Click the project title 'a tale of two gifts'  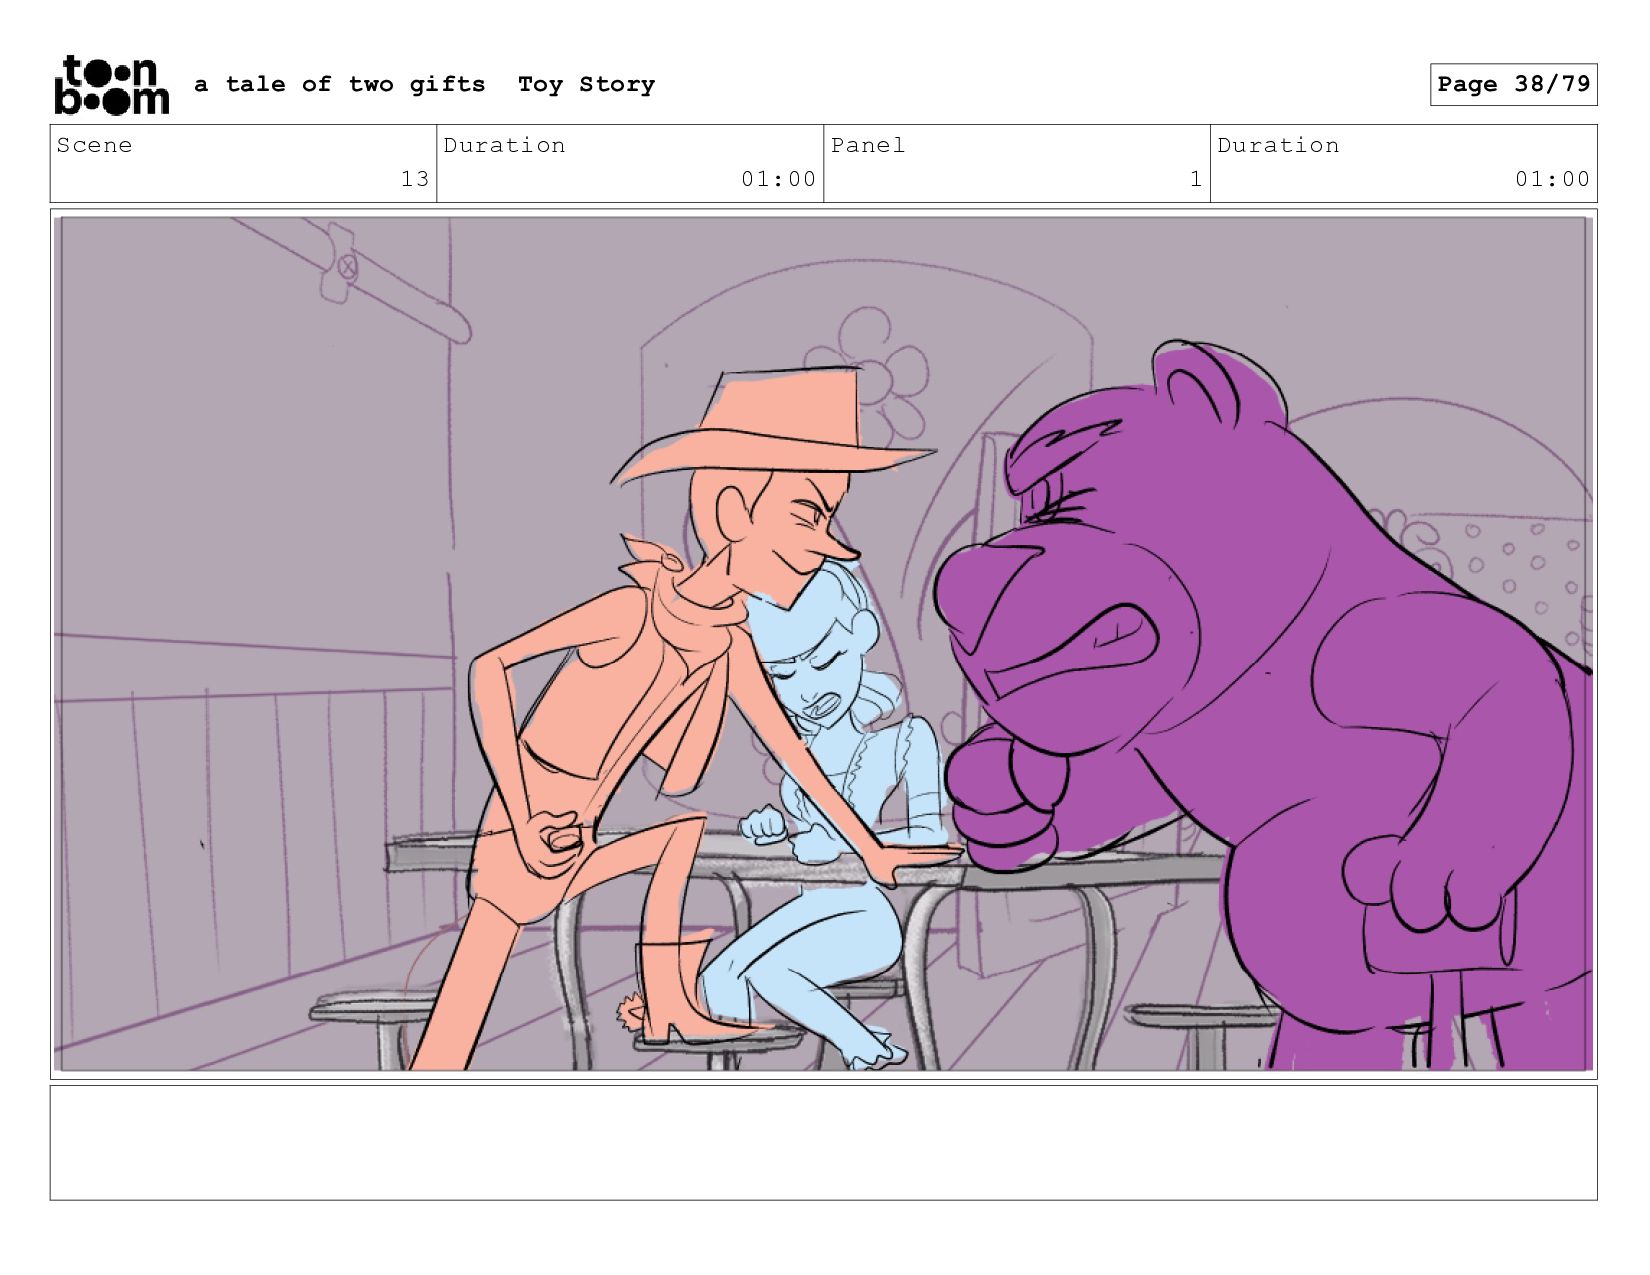[340, 85]
